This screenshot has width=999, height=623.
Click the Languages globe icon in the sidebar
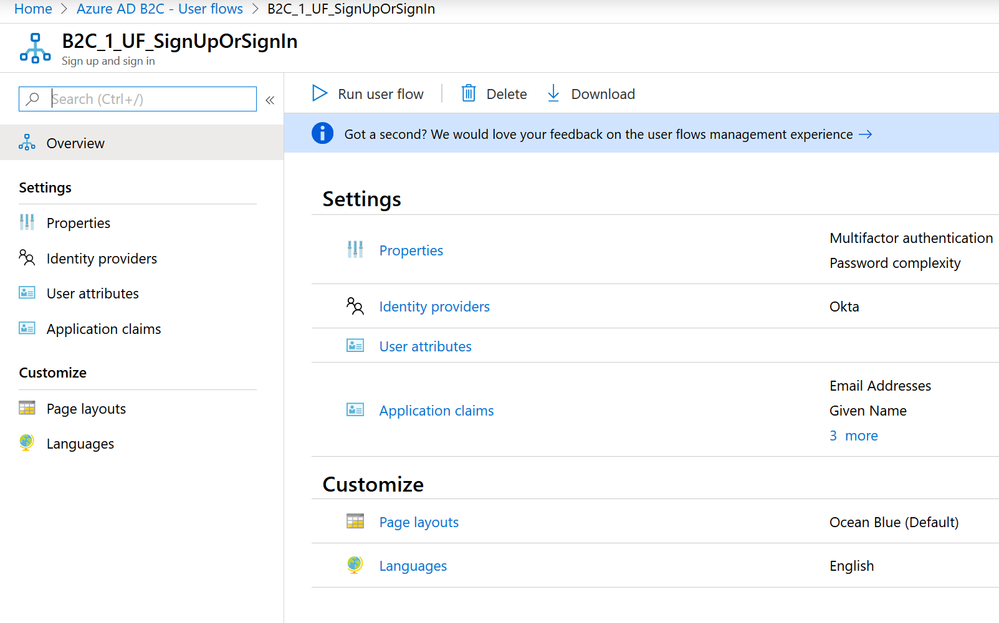[27, 443]
